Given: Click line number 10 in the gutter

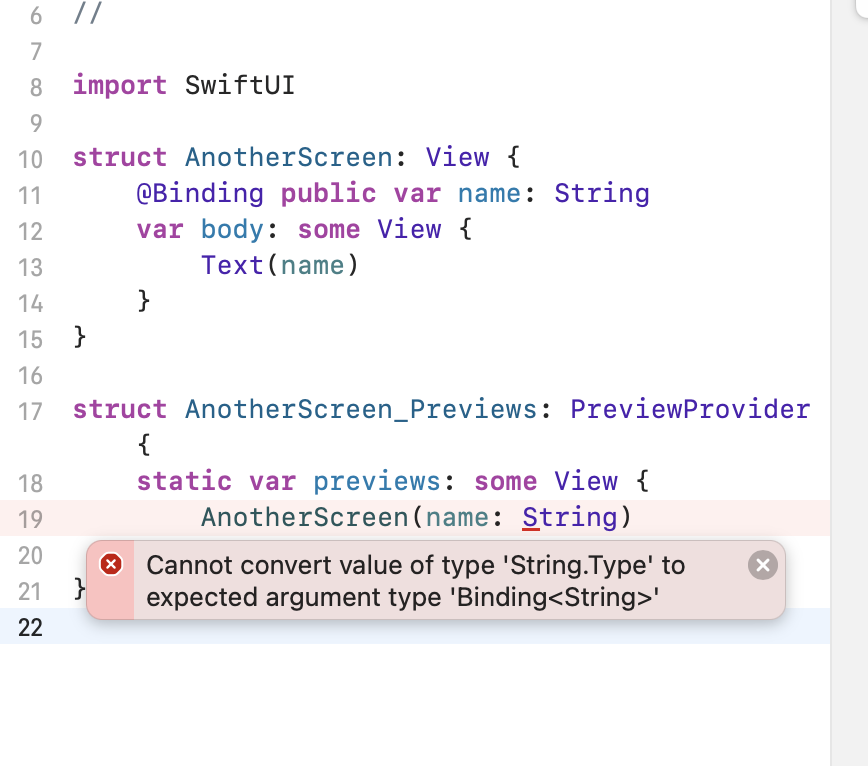Looking at the screenshot, I should [x=30, y=159].
